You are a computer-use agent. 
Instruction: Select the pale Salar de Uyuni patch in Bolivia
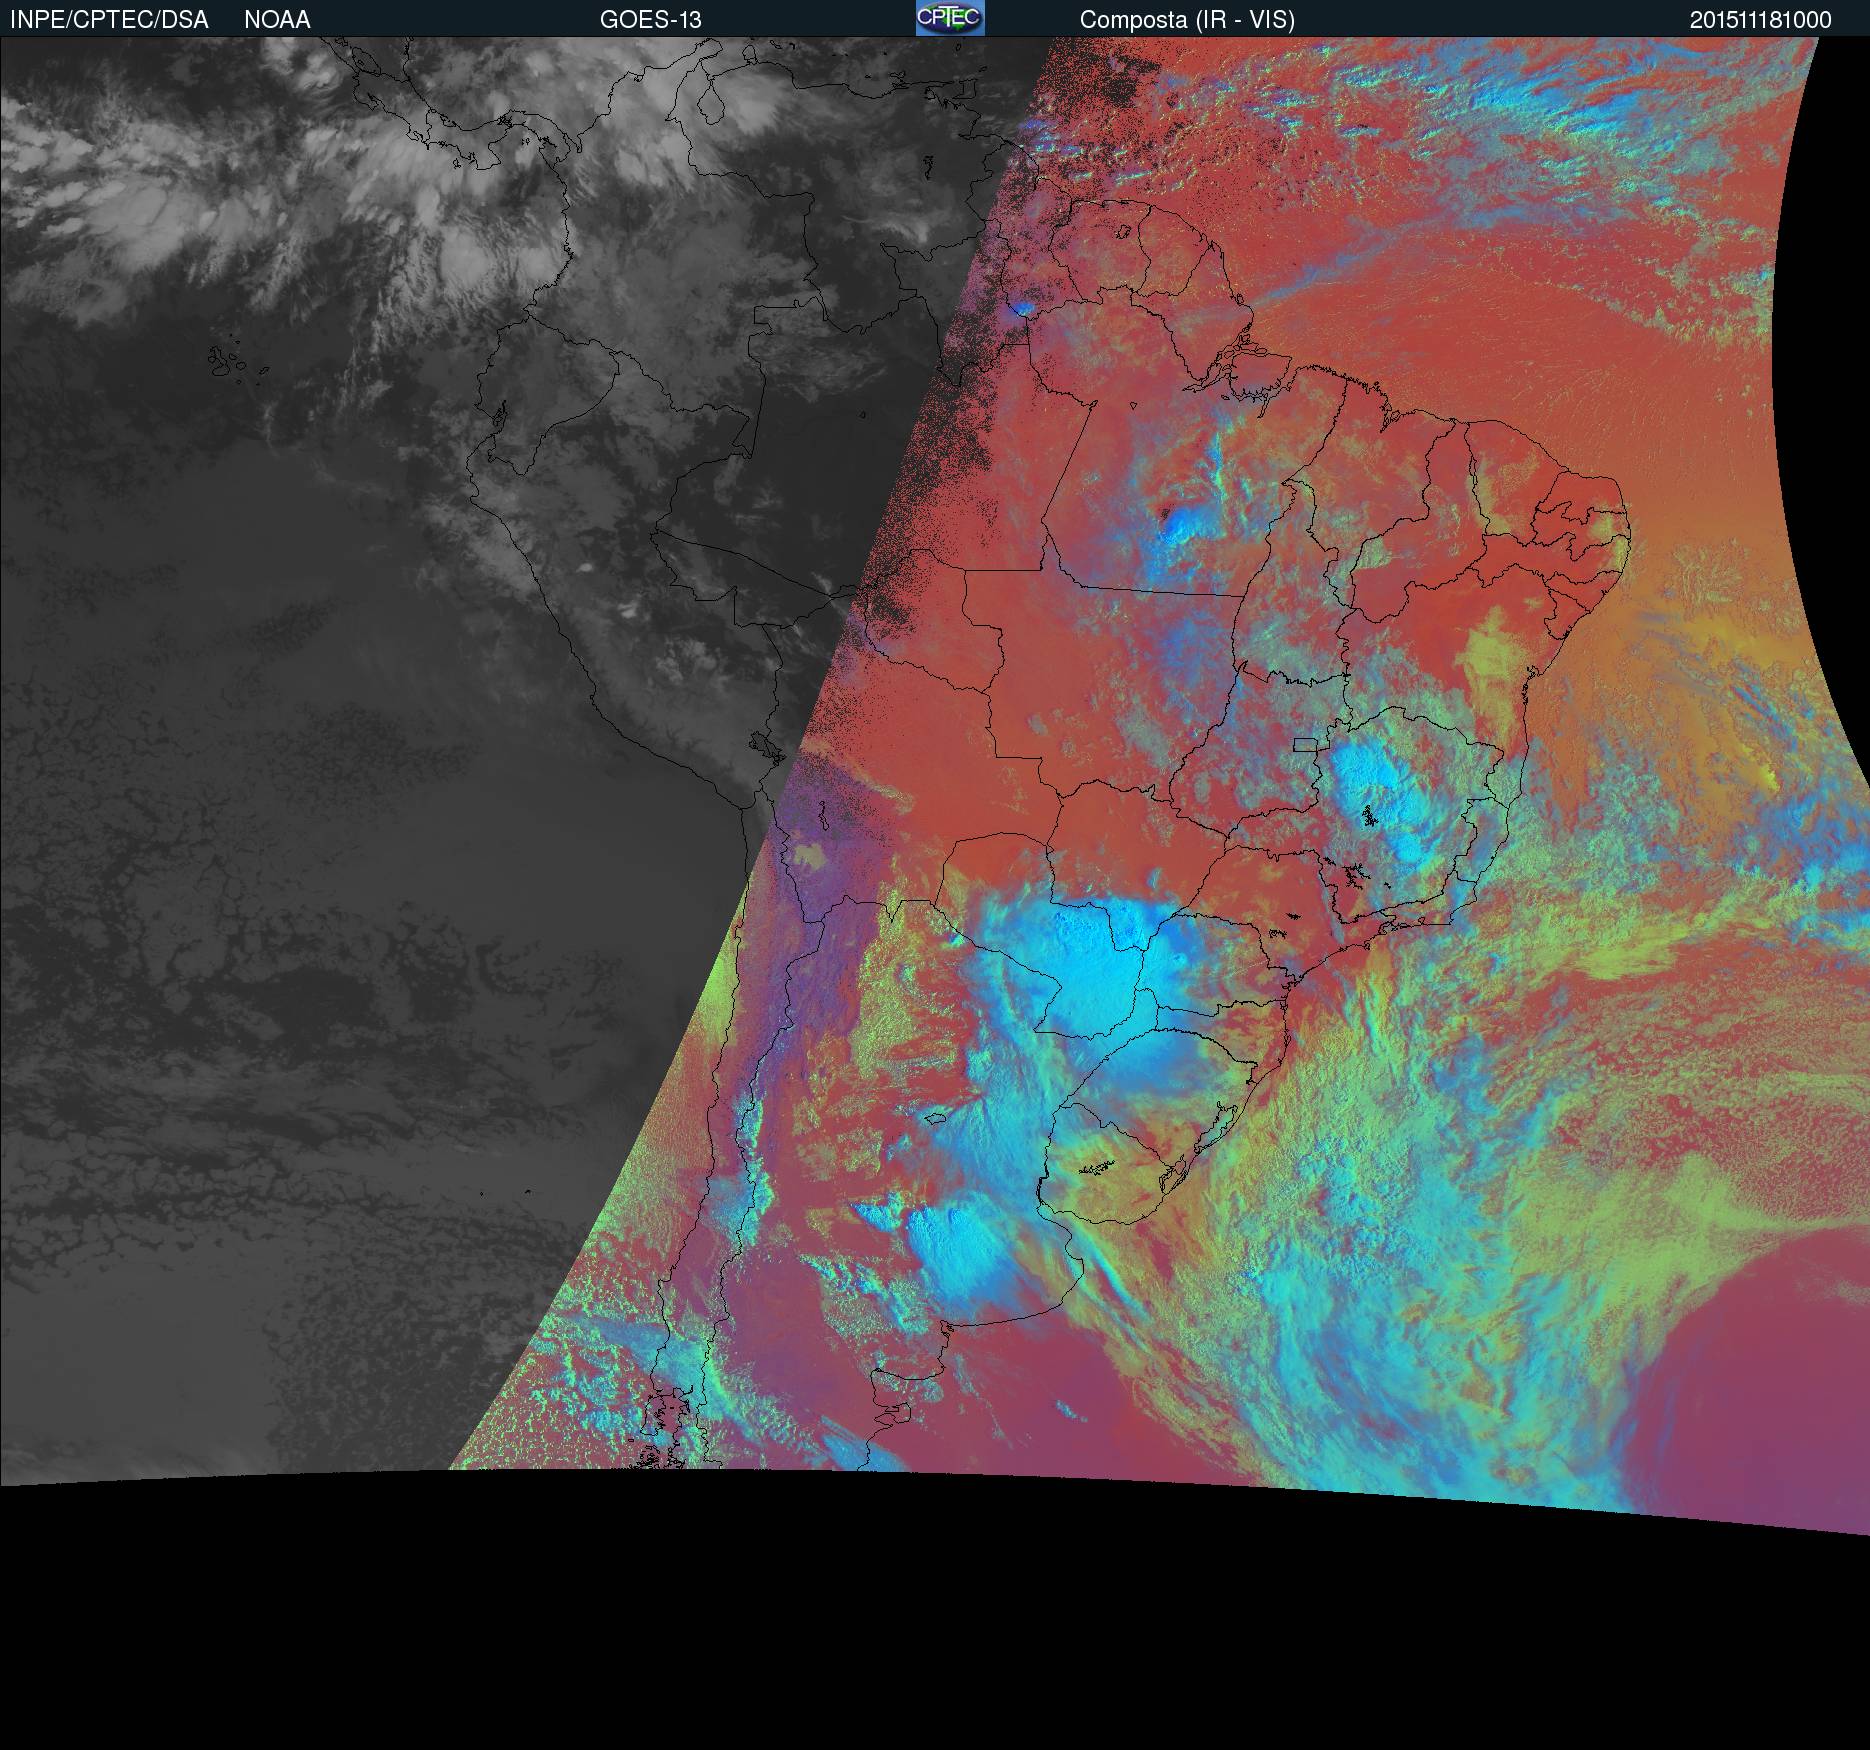pyautogui.click(x=808, y=856)
